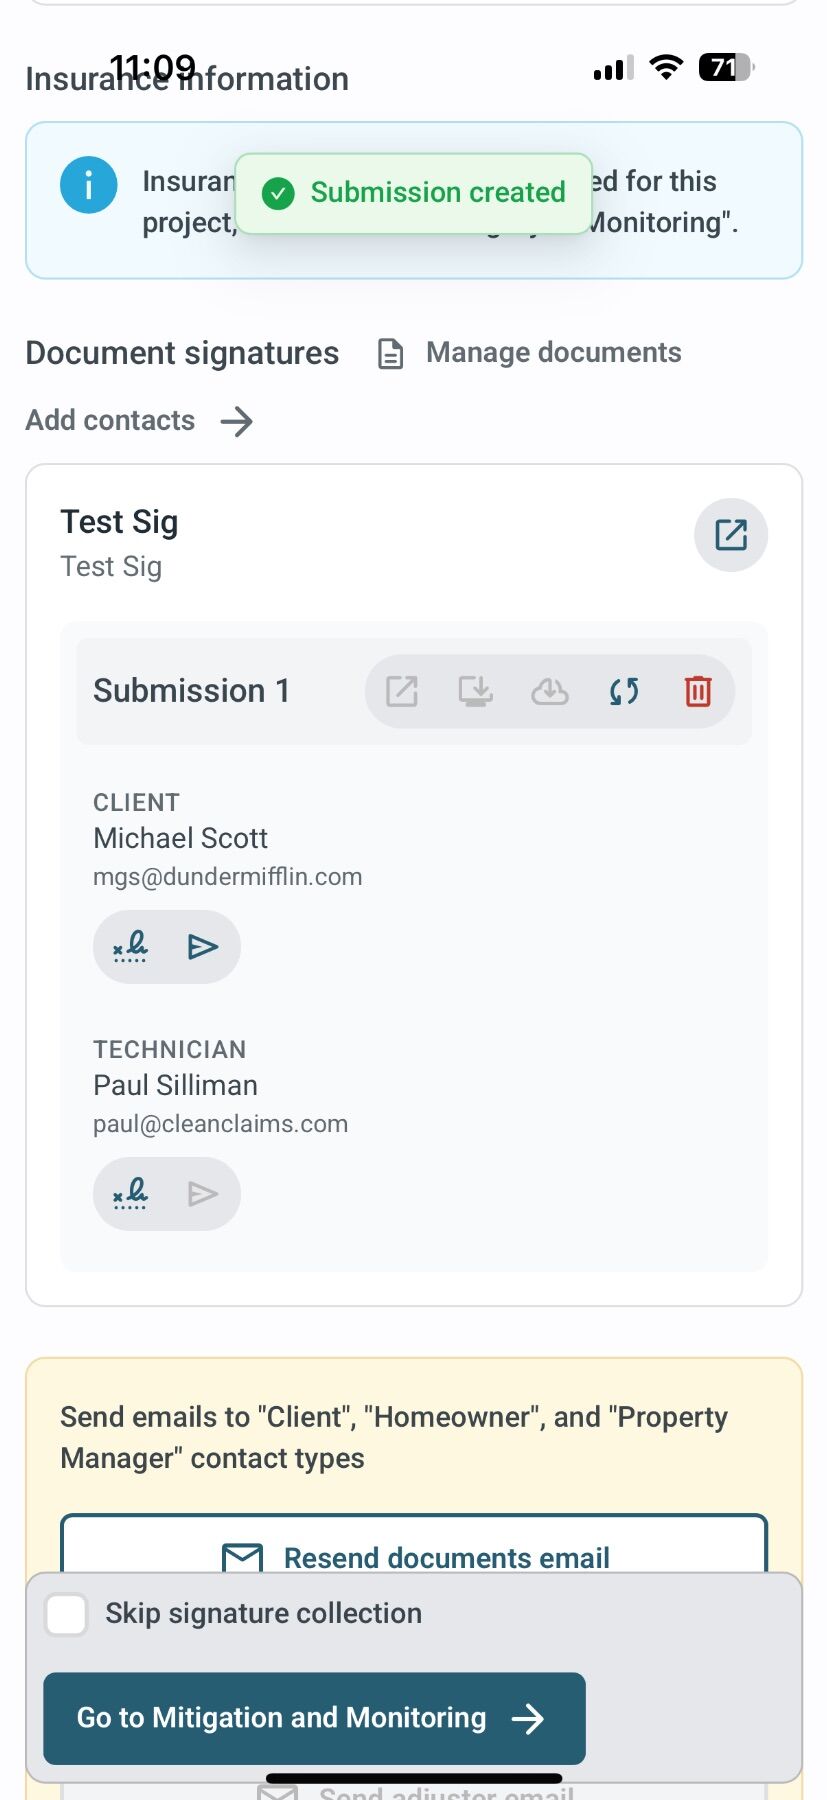827x1800 pixels.
Task: Download Submission 1 to device
Action: pos(475,691)
